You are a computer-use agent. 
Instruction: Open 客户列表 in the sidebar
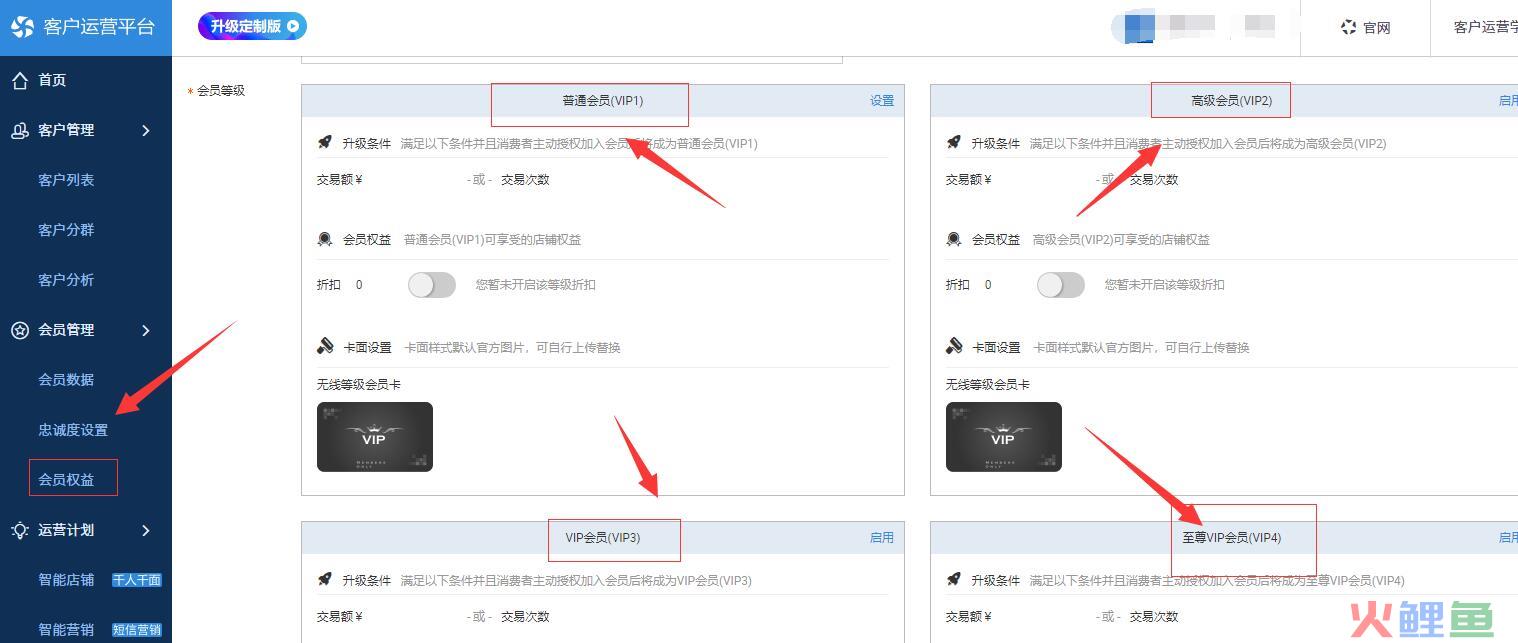(x=66, y=180)
